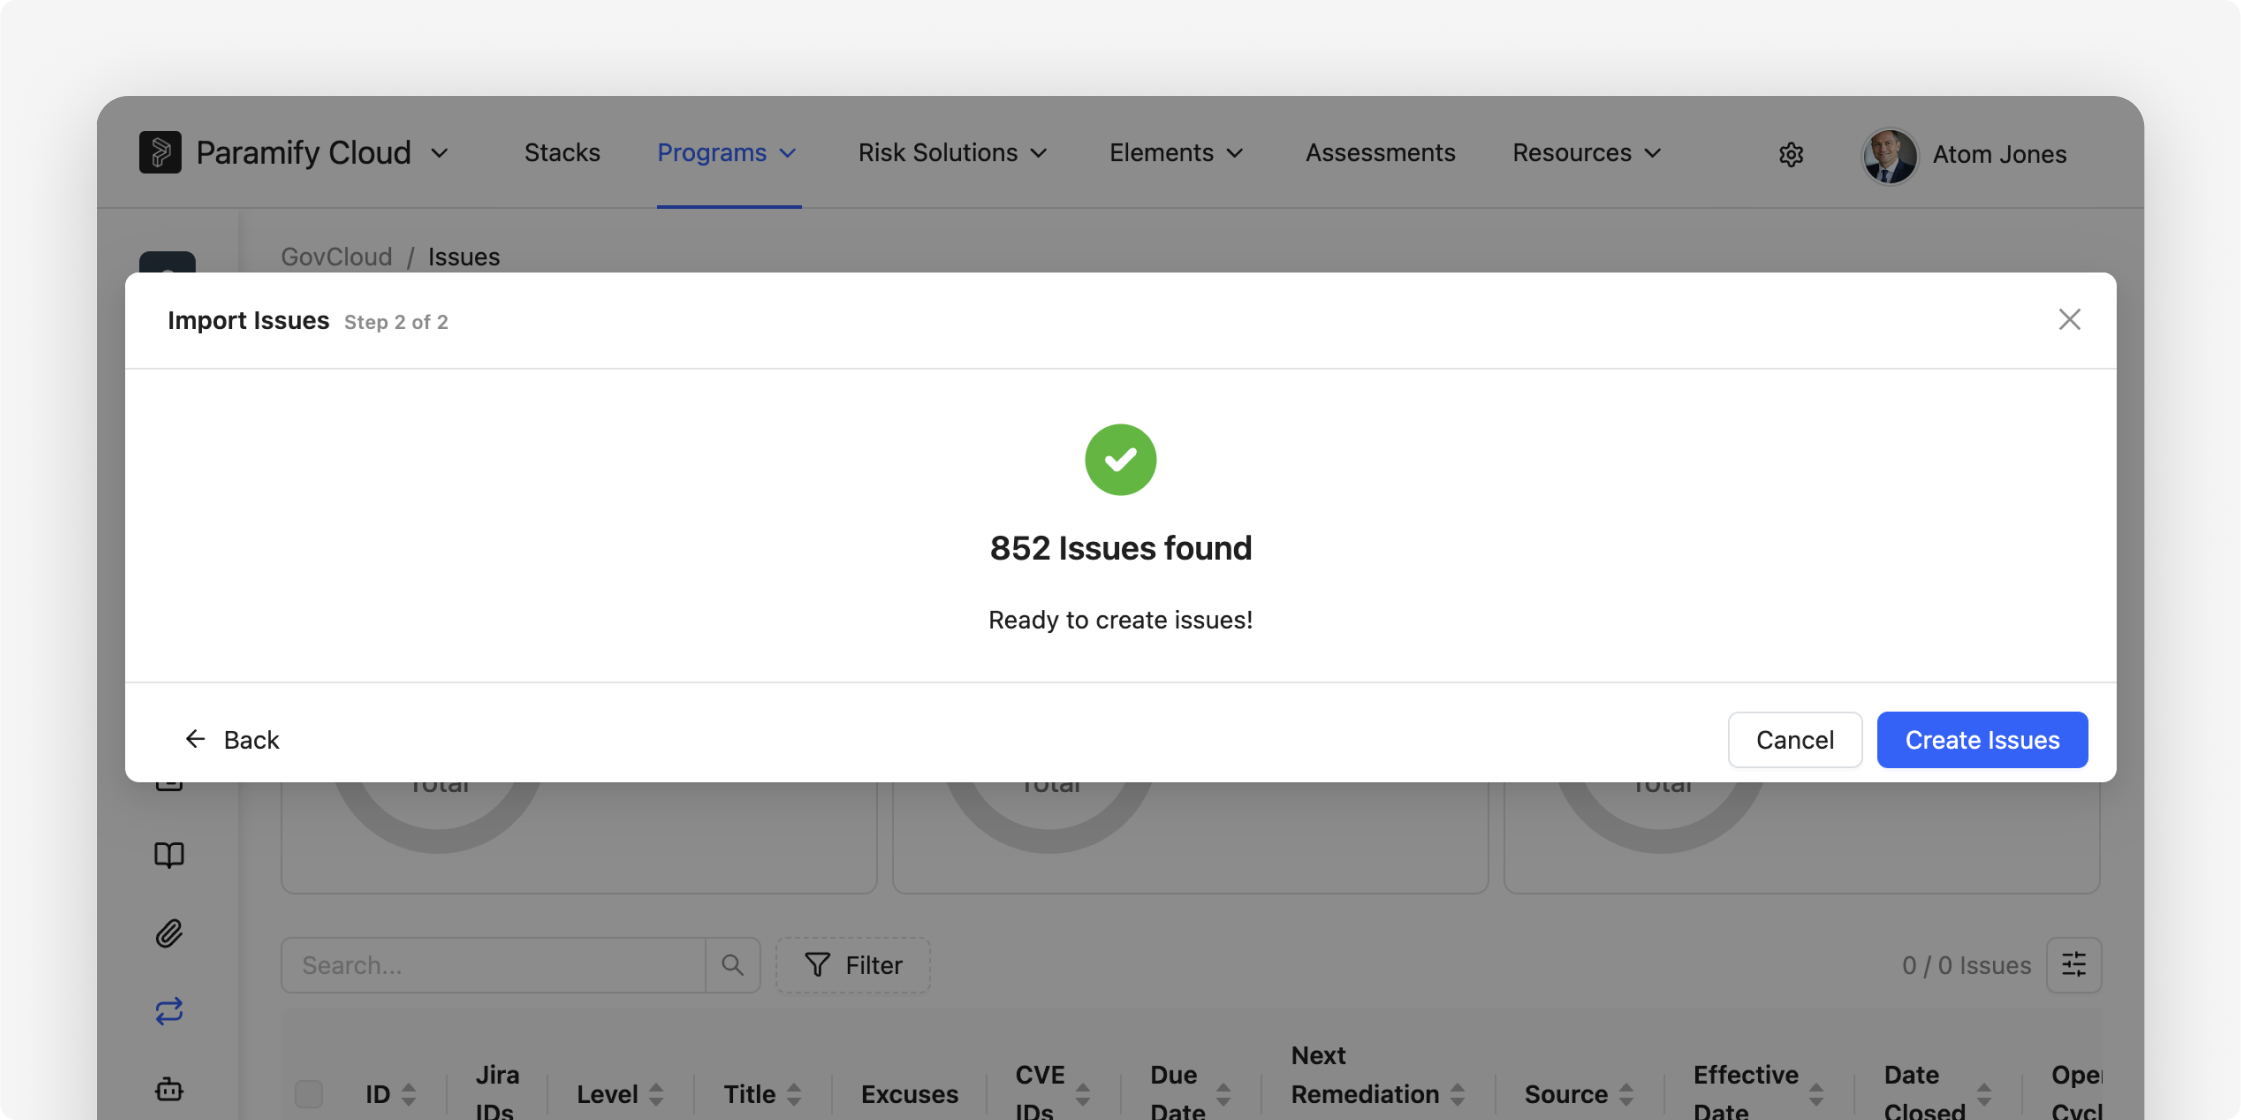Go back to the previous import step
The height and width of the screenshot is (1120, 2241).
coord(232,740)
